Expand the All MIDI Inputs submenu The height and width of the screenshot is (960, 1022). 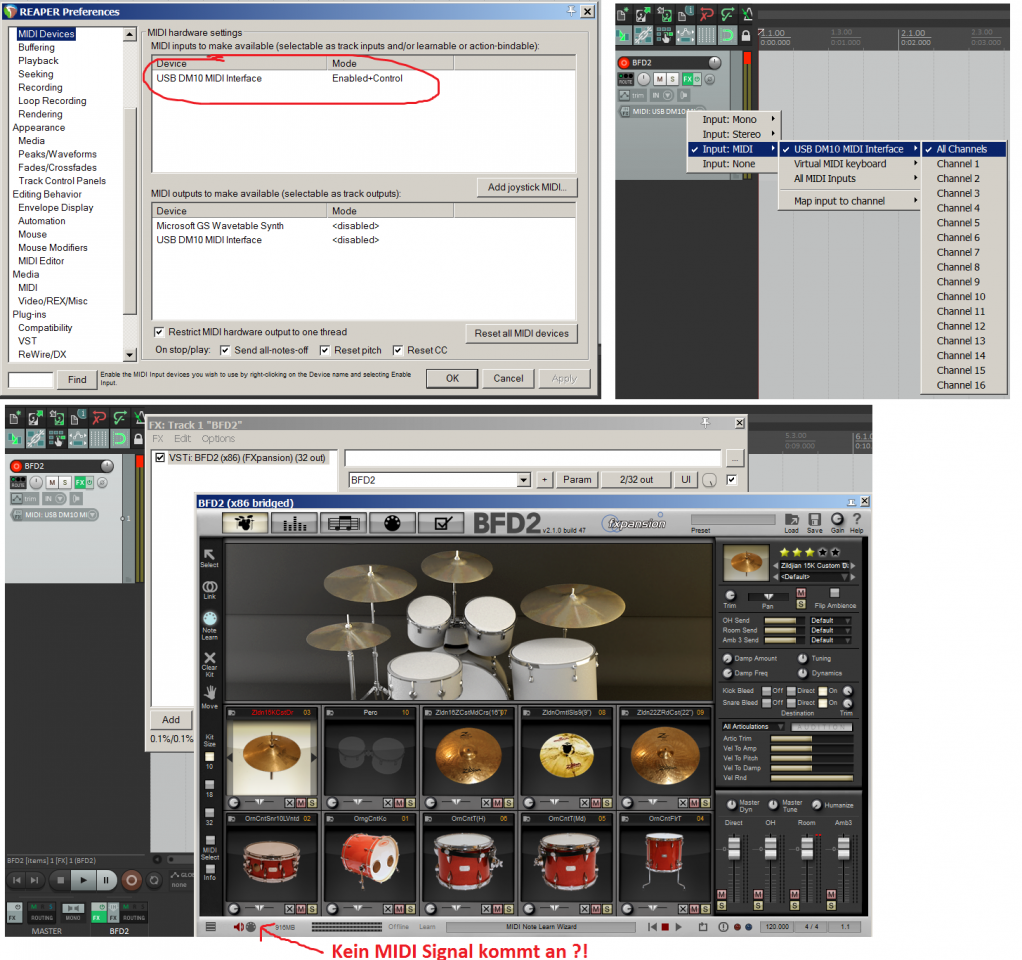click(x=850, y=179)
